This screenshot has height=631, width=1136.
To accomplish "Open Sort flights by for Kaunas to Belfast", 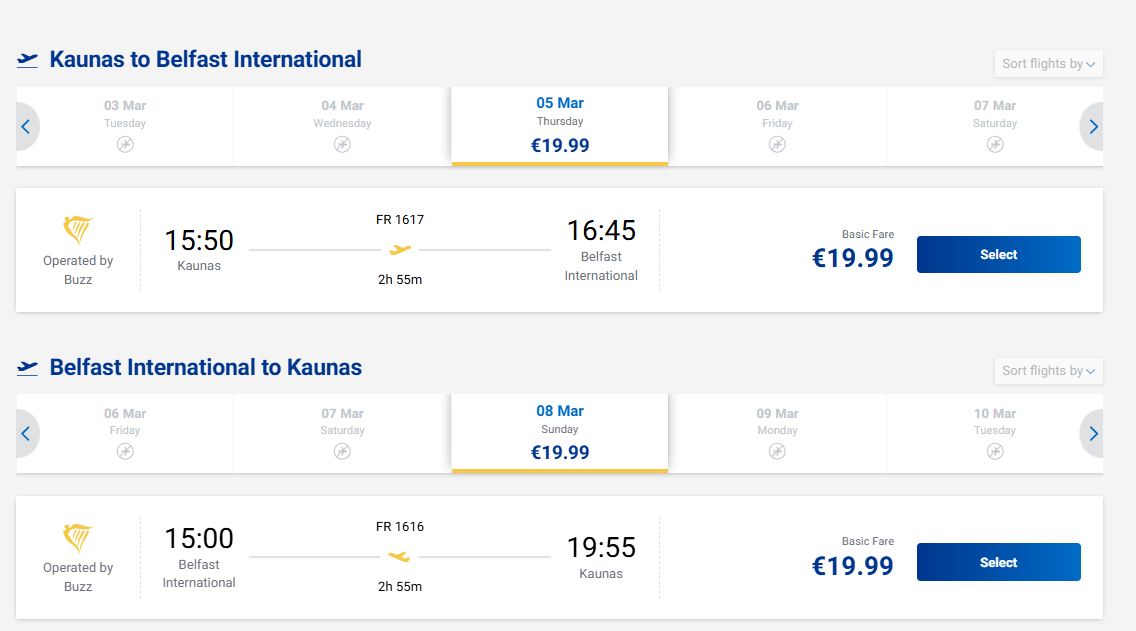I will 1048,64.
